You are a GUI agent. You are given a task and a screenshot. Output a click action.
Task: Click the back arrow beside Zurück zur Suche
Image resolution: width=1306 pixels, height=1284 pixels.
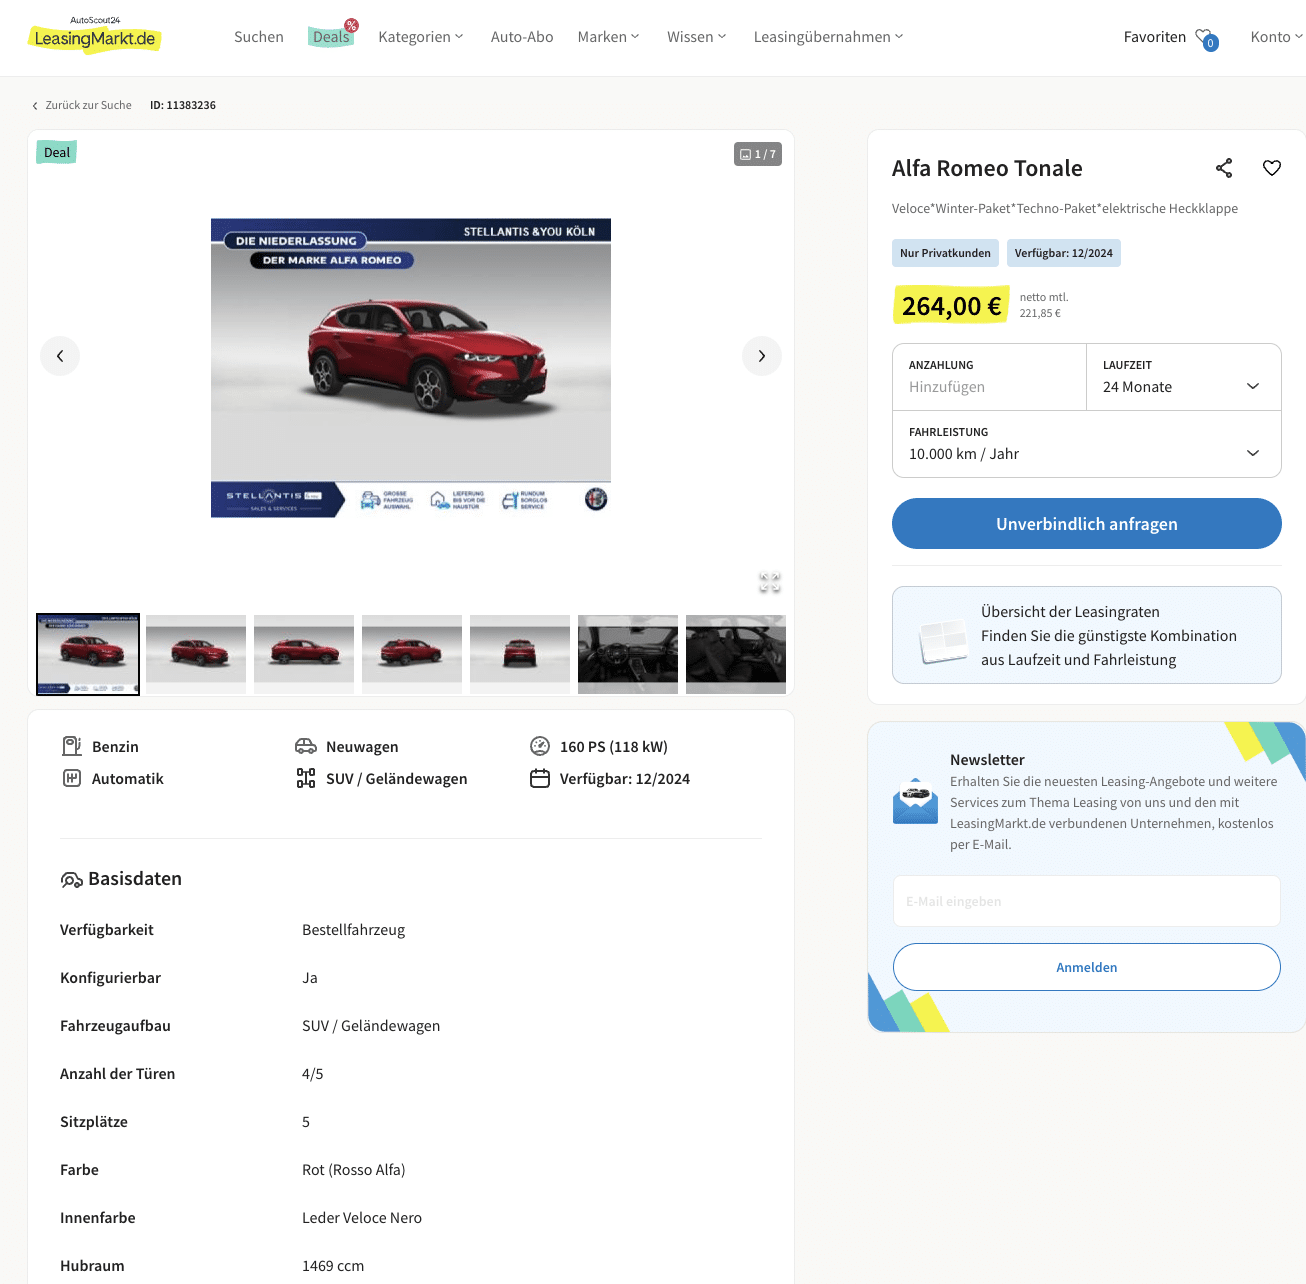(35, 106)
